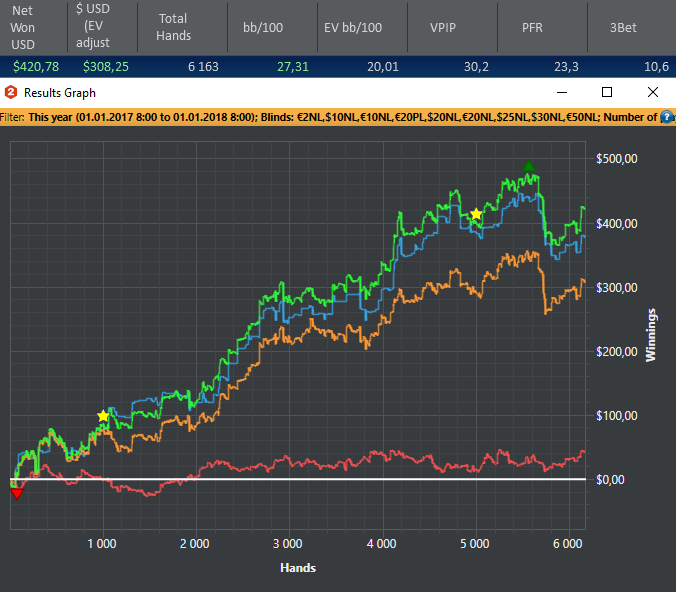
Task: Click the Hands horizontal axis label
Action: [298, 568]
